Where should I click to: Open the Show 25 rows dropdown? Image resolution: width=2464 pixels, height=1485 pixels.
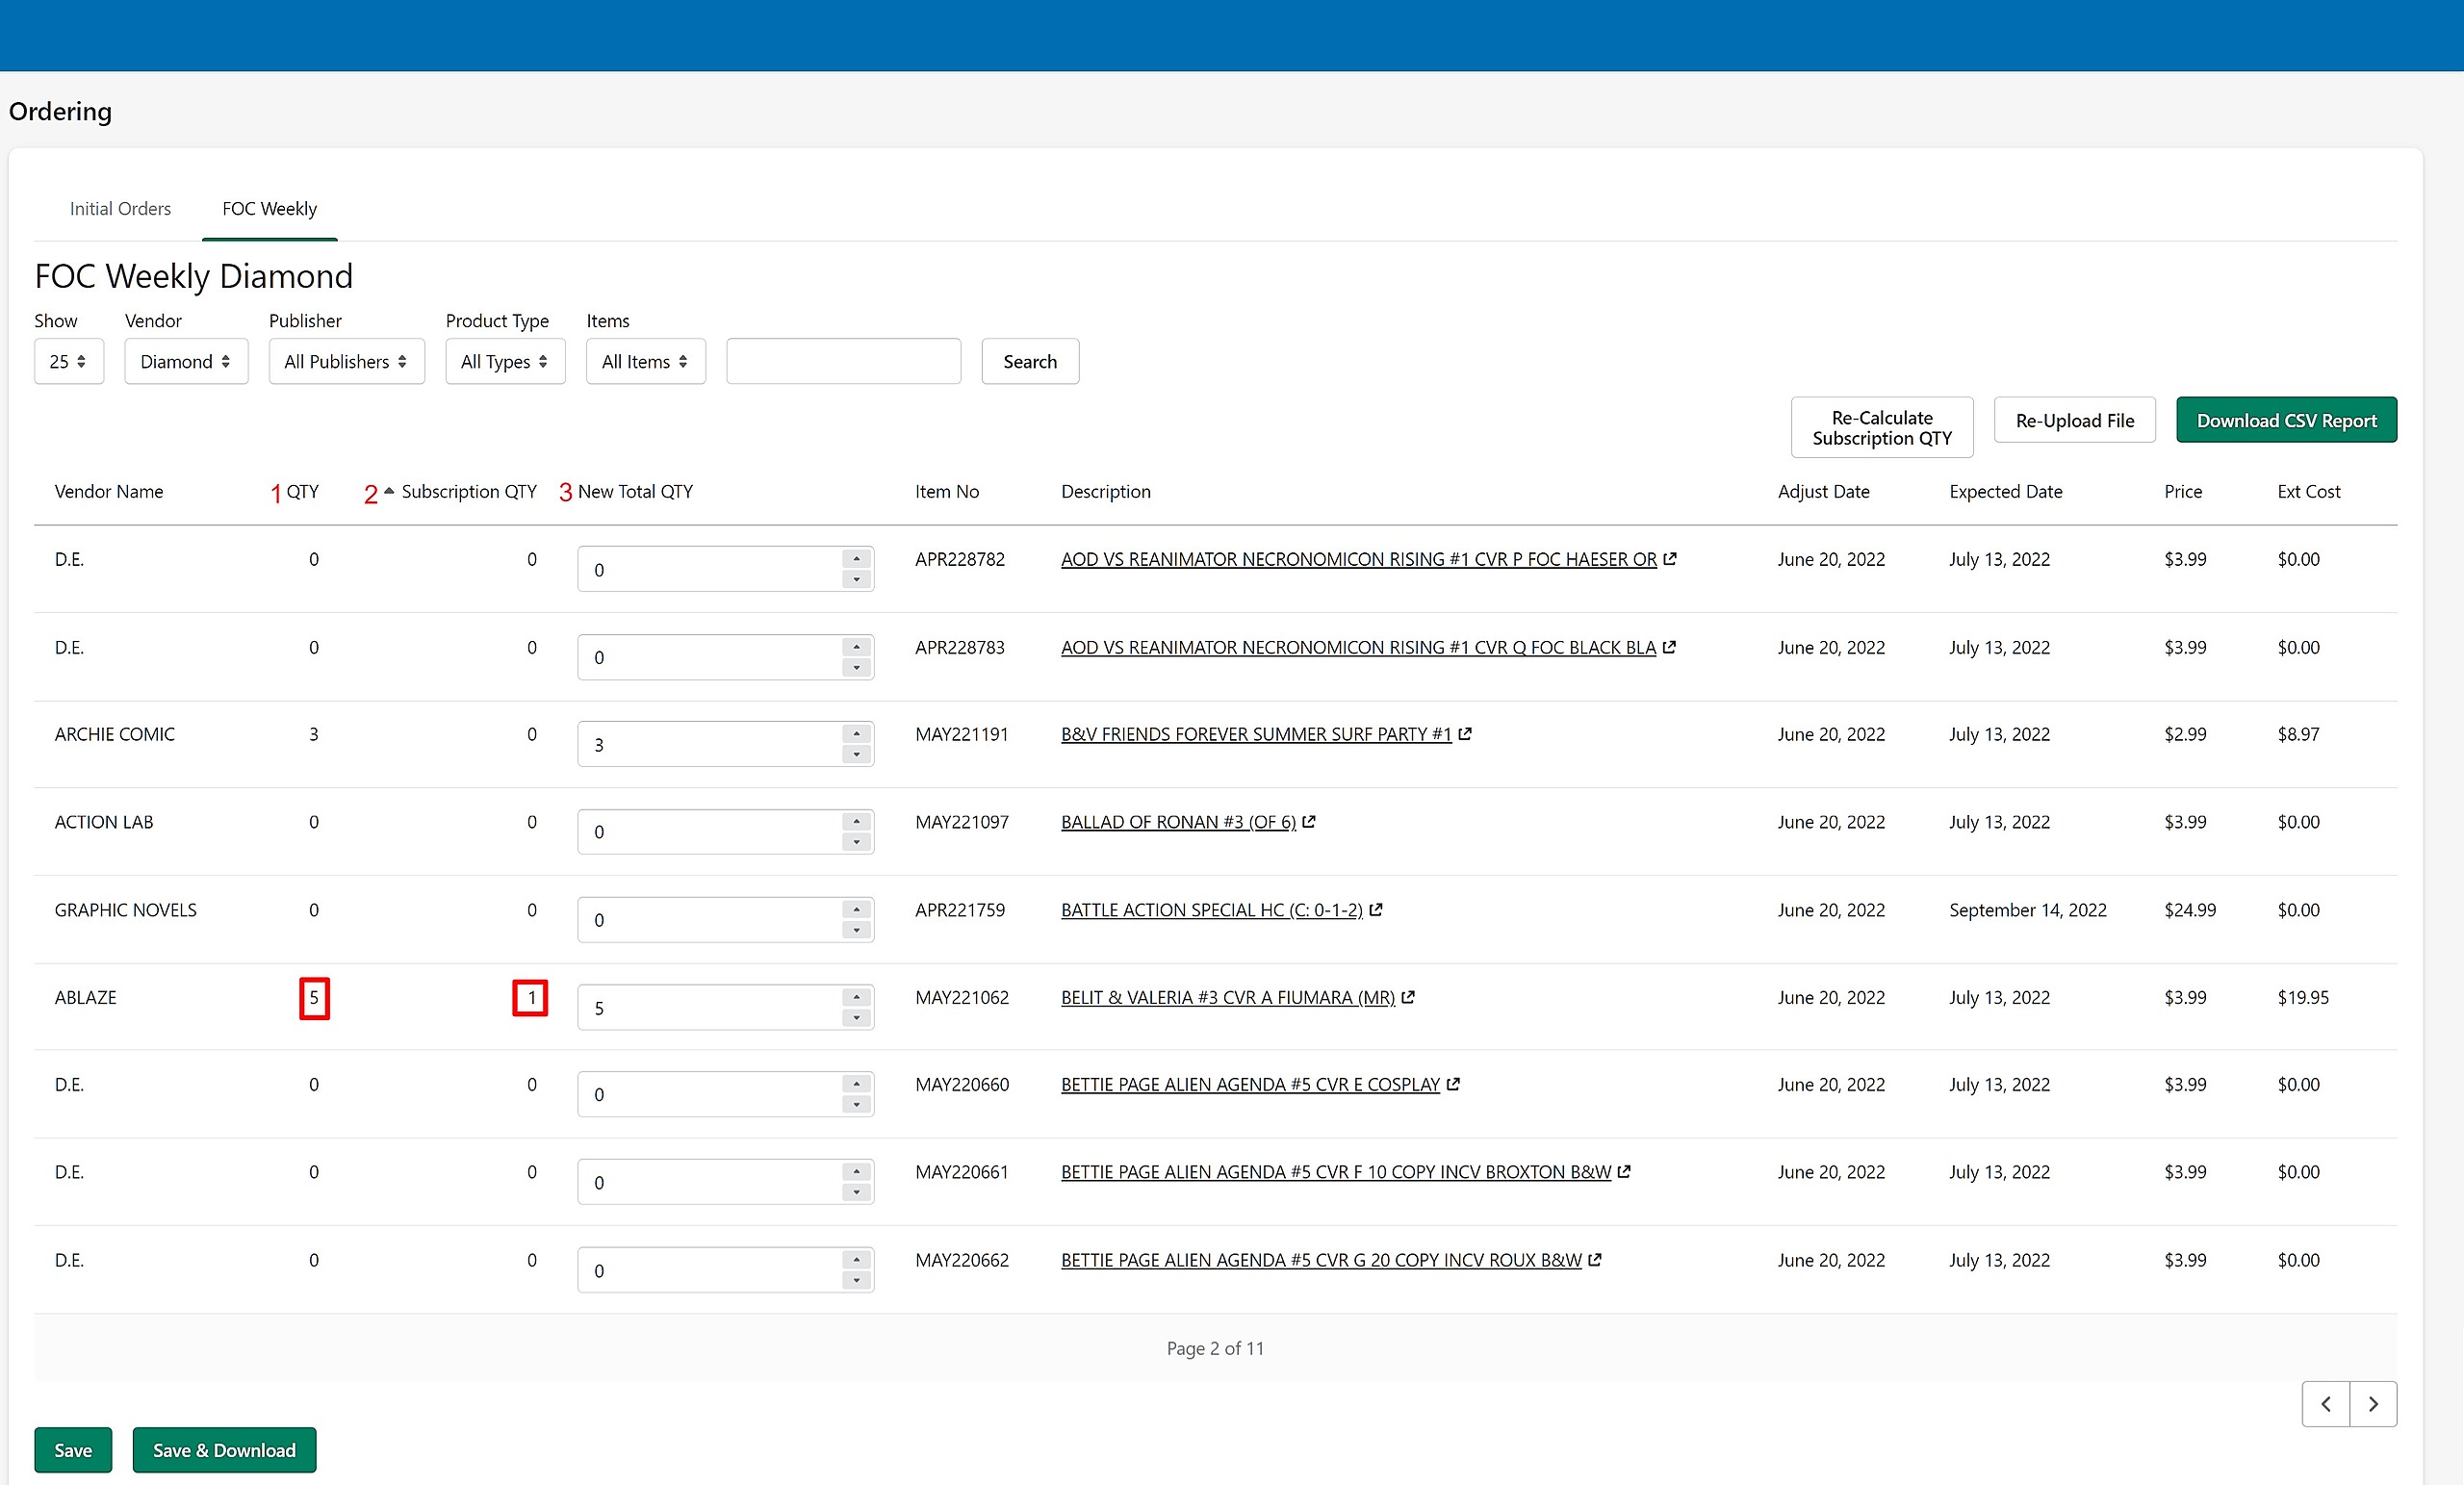(68, 361)
